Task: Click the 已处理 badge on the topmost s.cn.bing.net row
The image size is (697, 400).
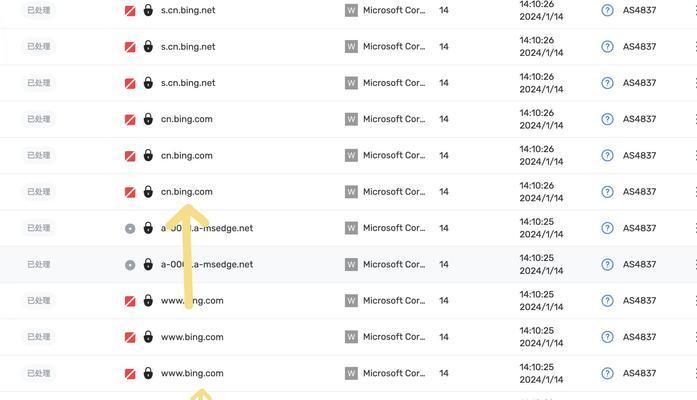Action: (39, 10)
